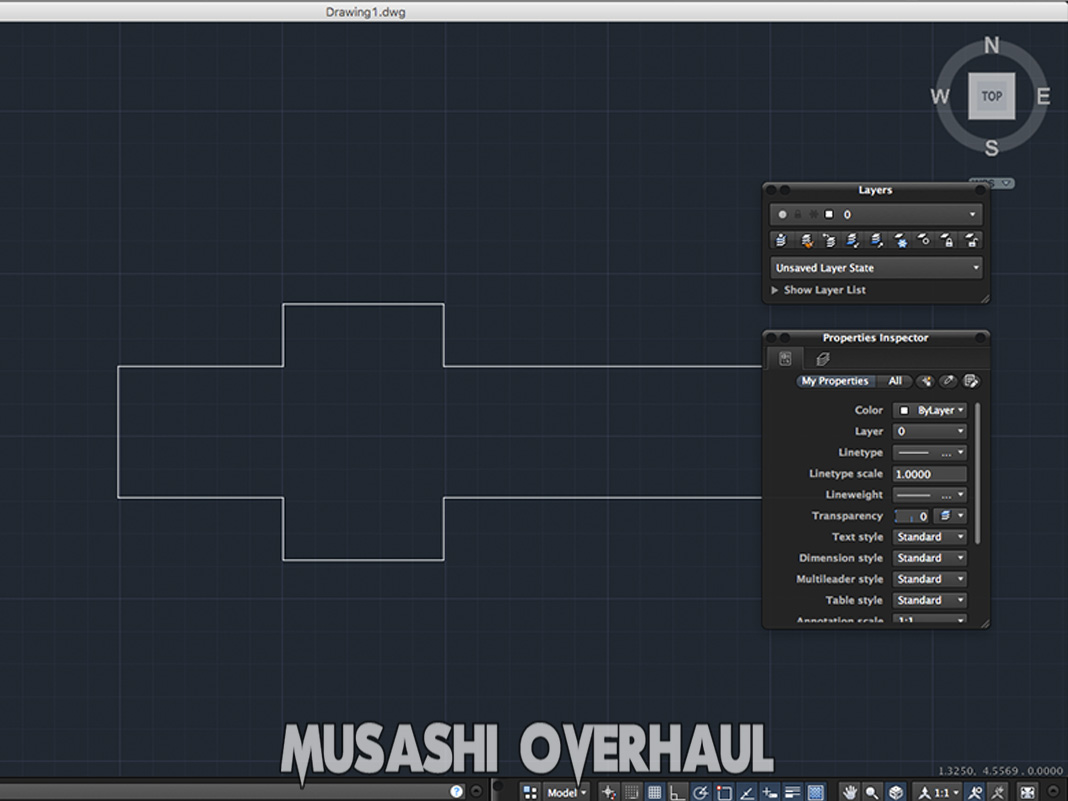Click the Isolate Layer icon in Layers panel
This screenshot has width=1068, height=801.
click(x=853, y=240)
